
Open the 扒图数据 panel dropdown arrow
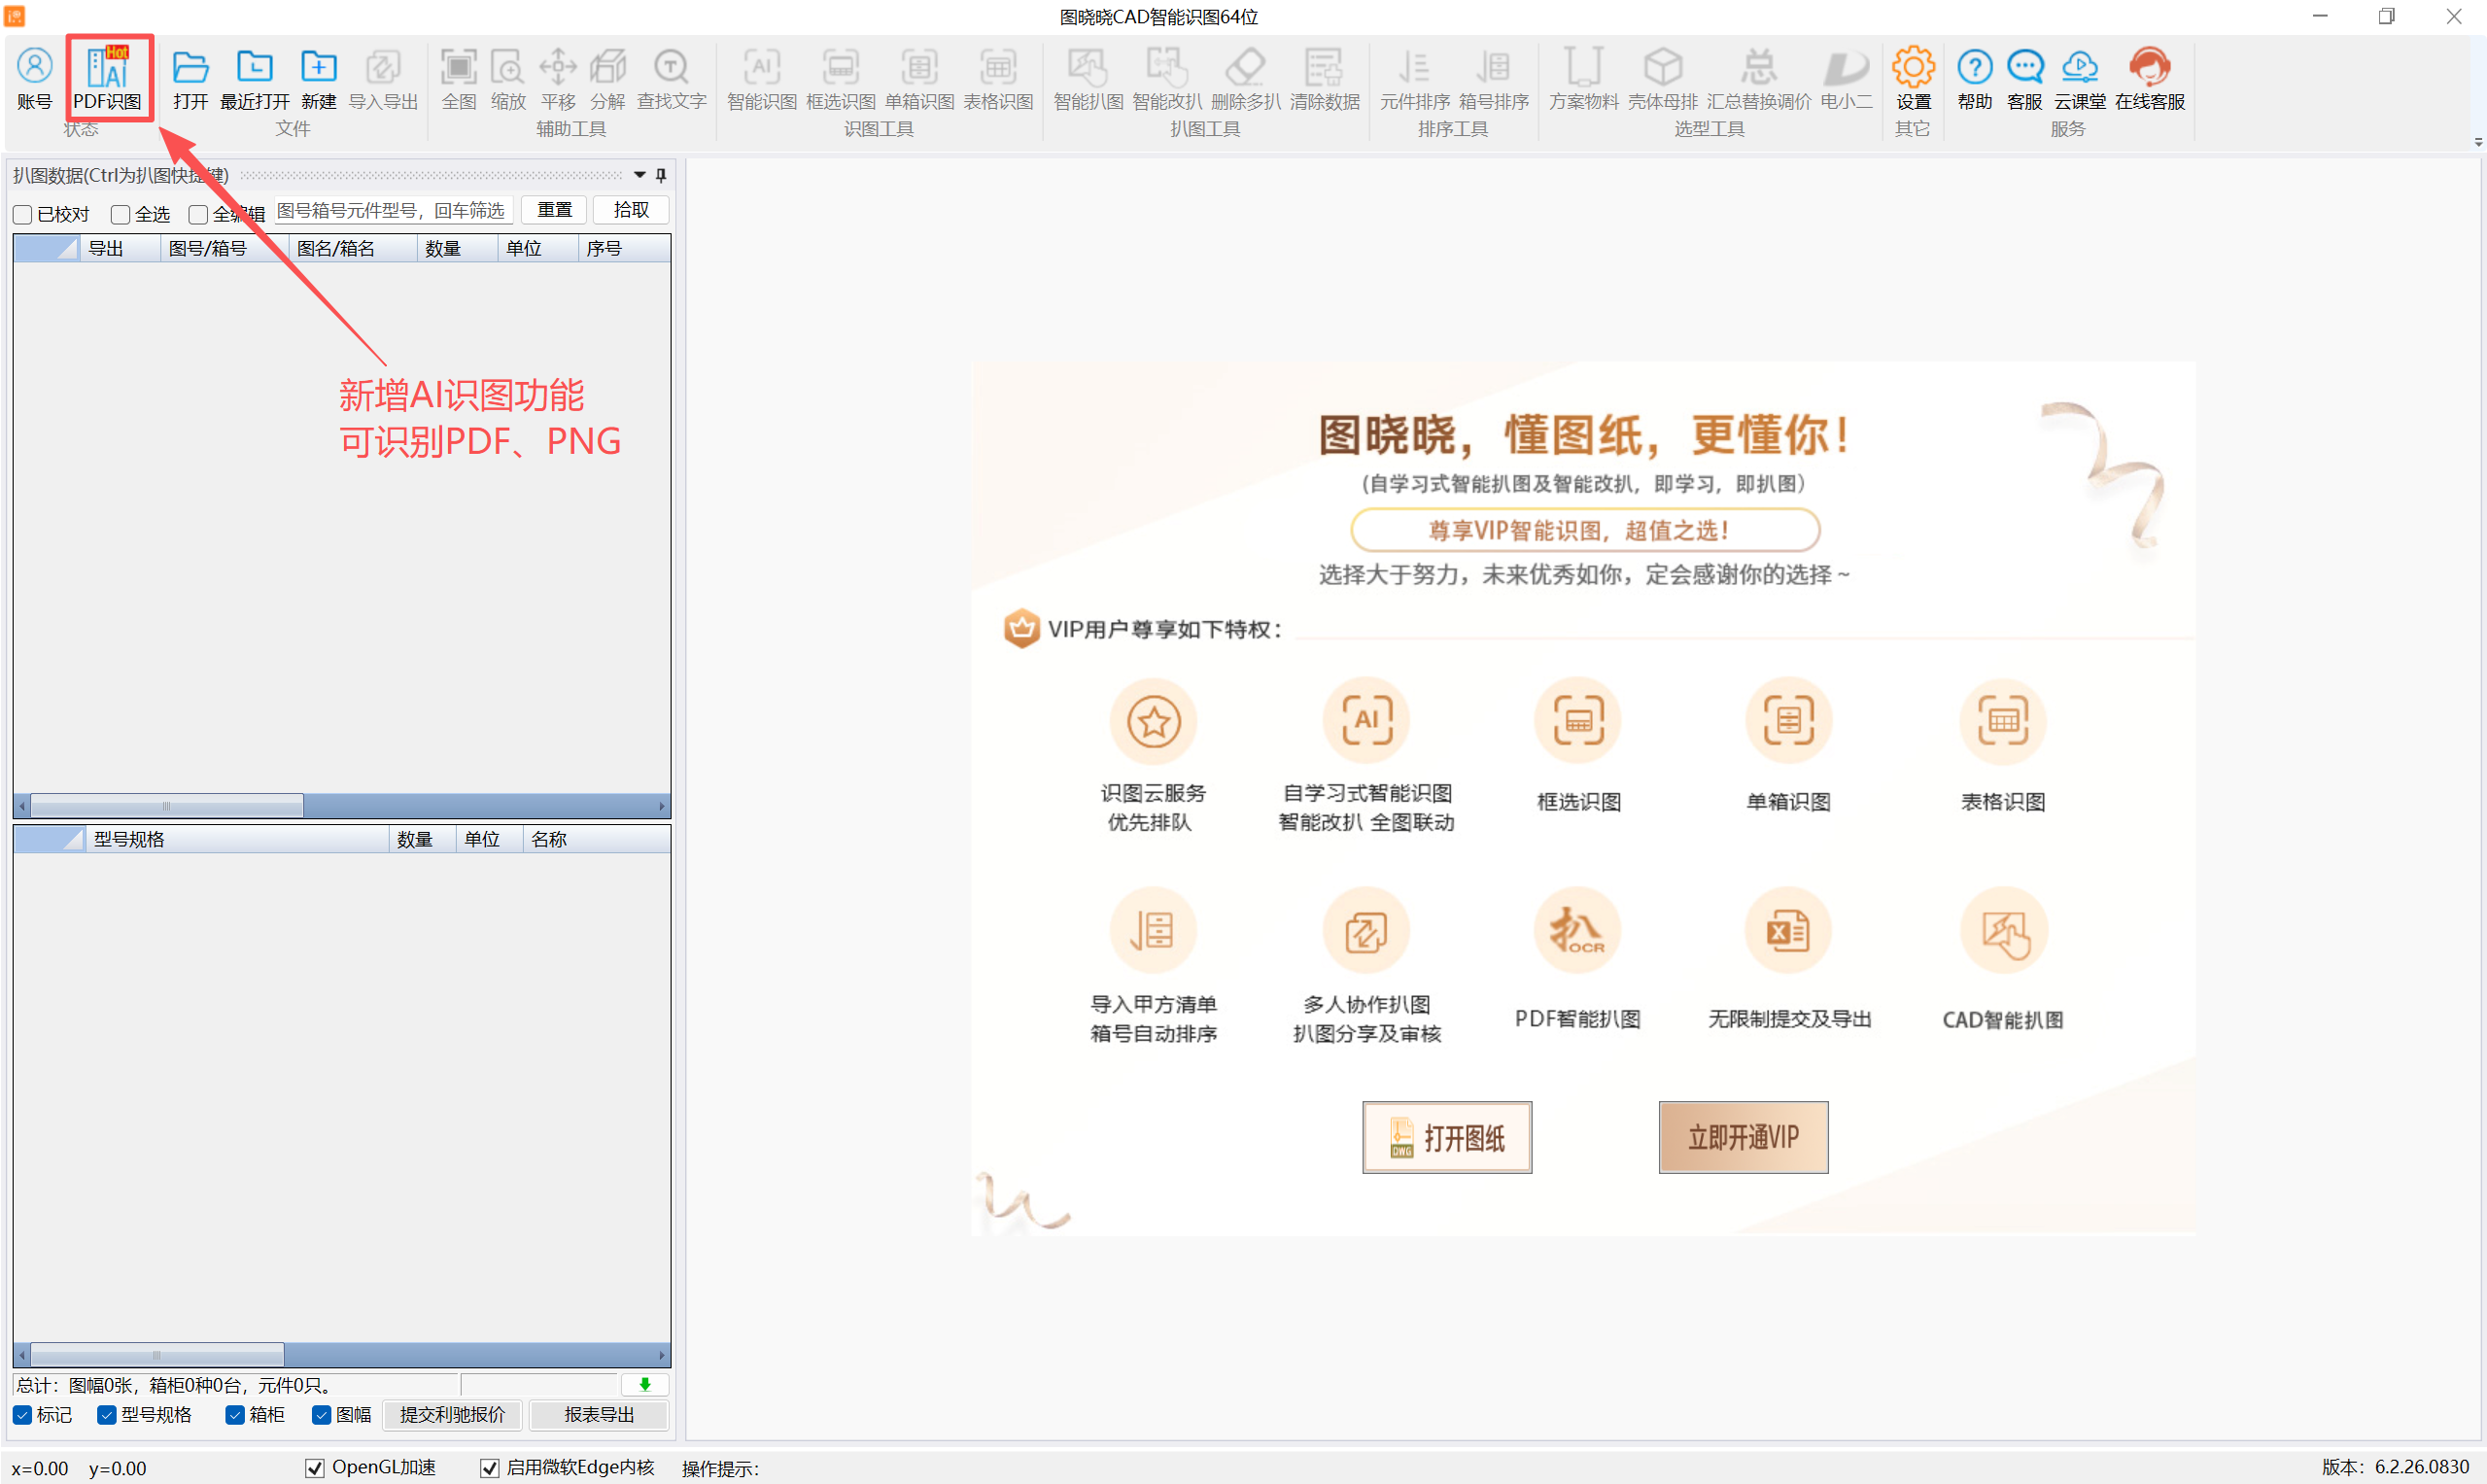coord(640,175)
